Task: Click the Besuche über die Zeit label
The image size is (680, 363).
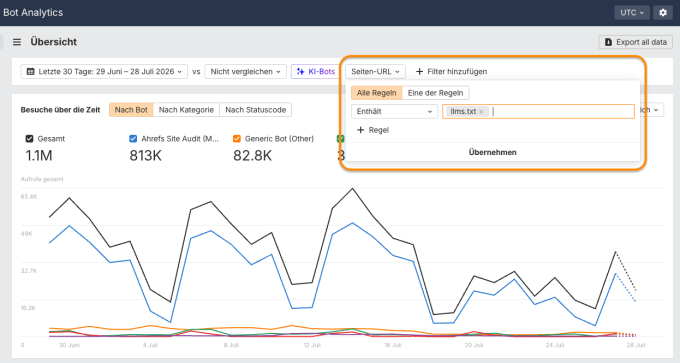Action: (x=60, y=110)
